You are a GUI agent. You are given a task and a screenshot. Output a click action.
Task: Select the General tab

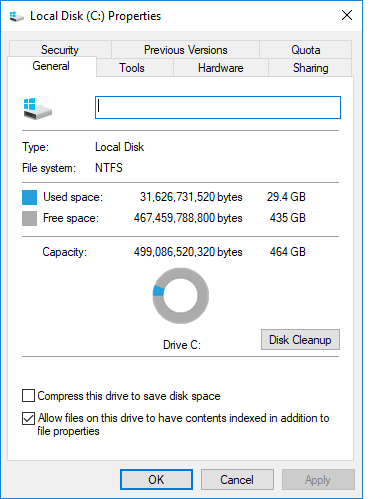click(x=51, y=66)
